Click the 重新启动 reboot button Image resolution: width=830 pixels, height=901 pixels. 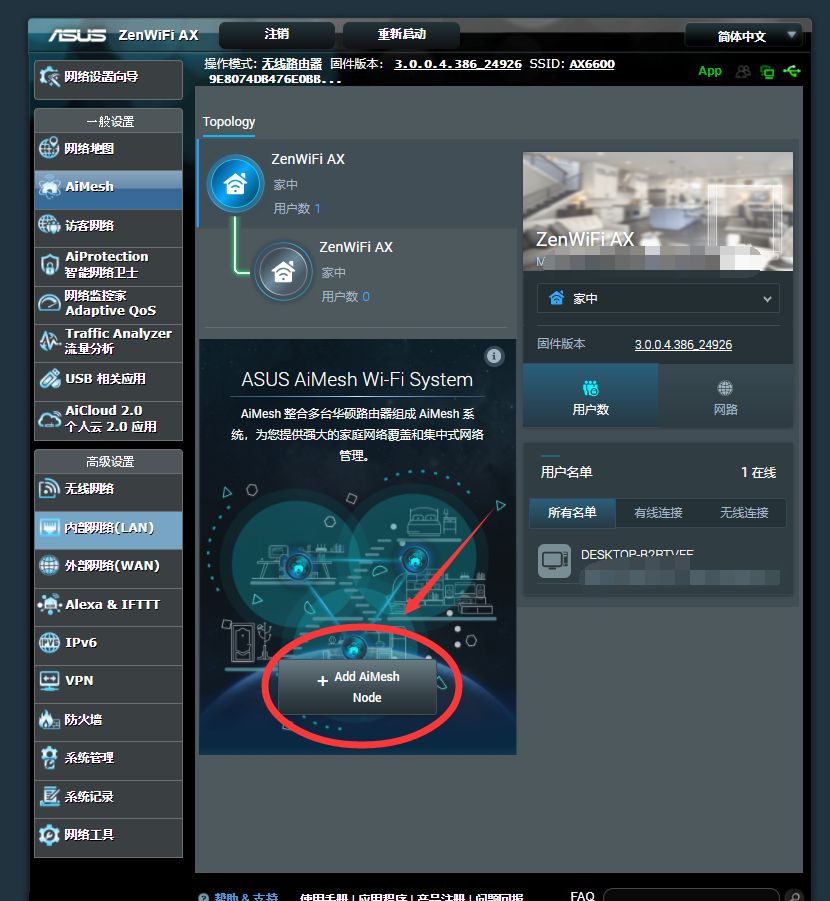401,34
